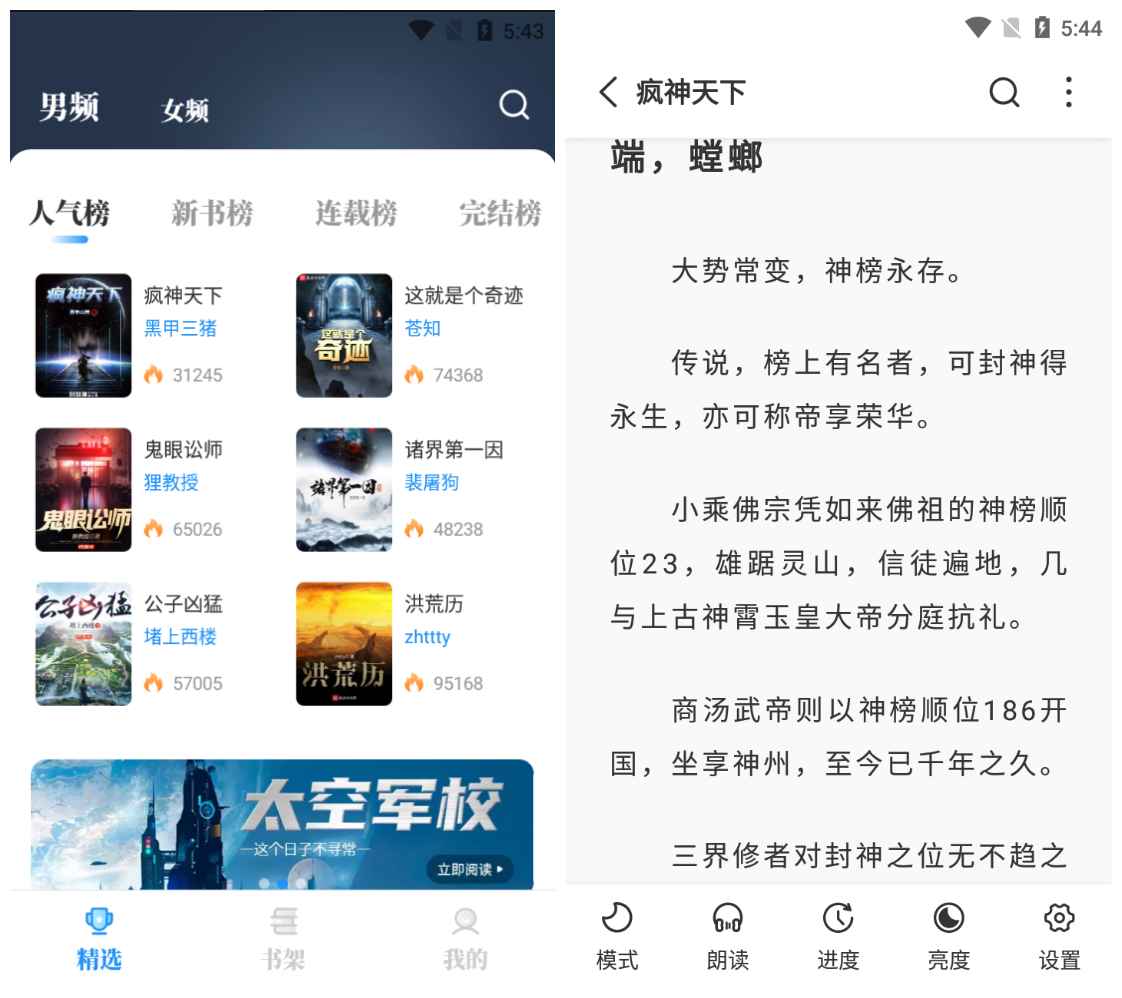
Task: Open the three-dot overflow menu in the reader
Action: click(1068, 92)
